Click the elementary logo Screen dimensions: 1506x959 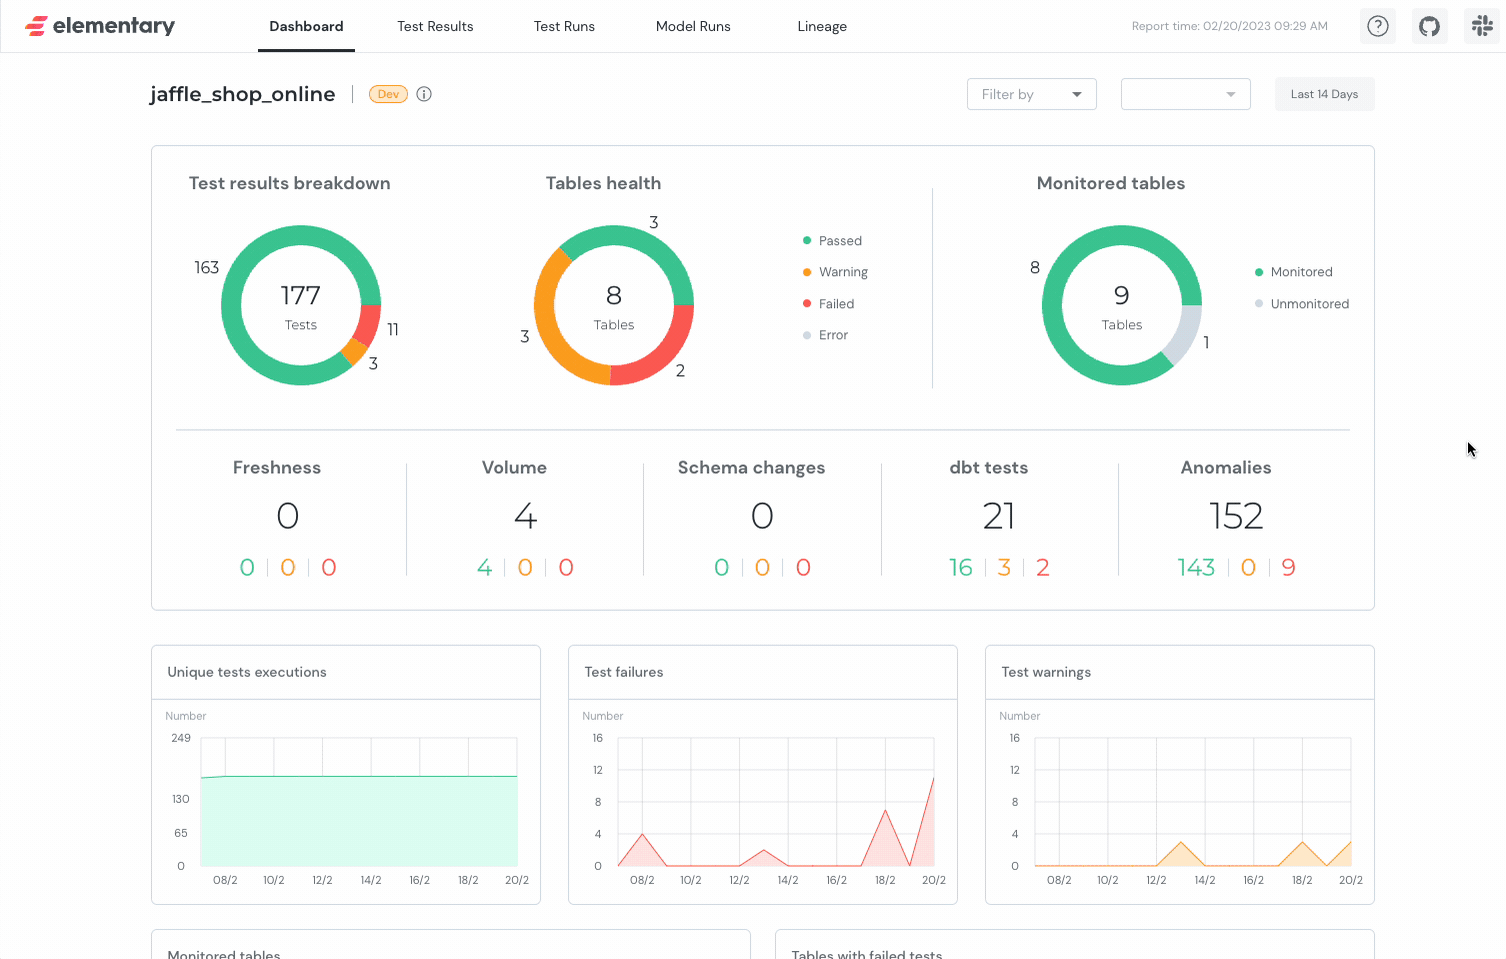(99, 25)
